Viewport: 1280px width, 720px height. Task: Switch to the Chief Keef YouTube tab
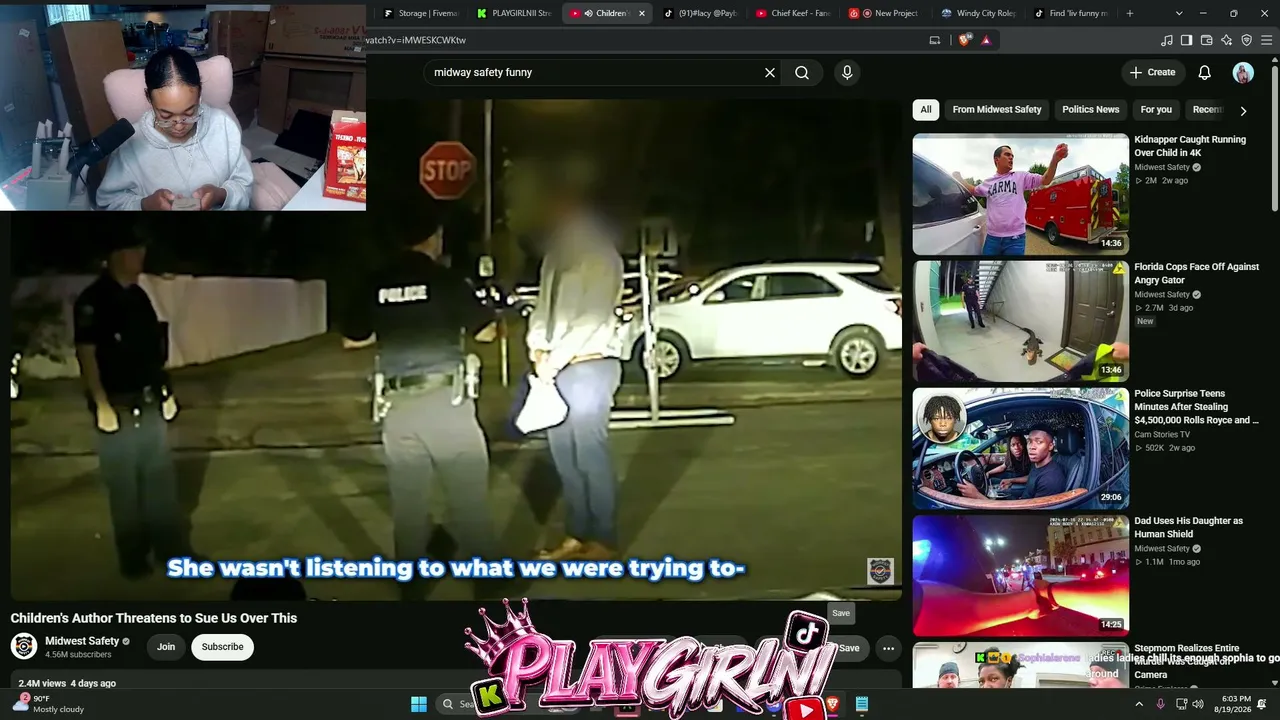pyautogui.click(x=793, y=13)
